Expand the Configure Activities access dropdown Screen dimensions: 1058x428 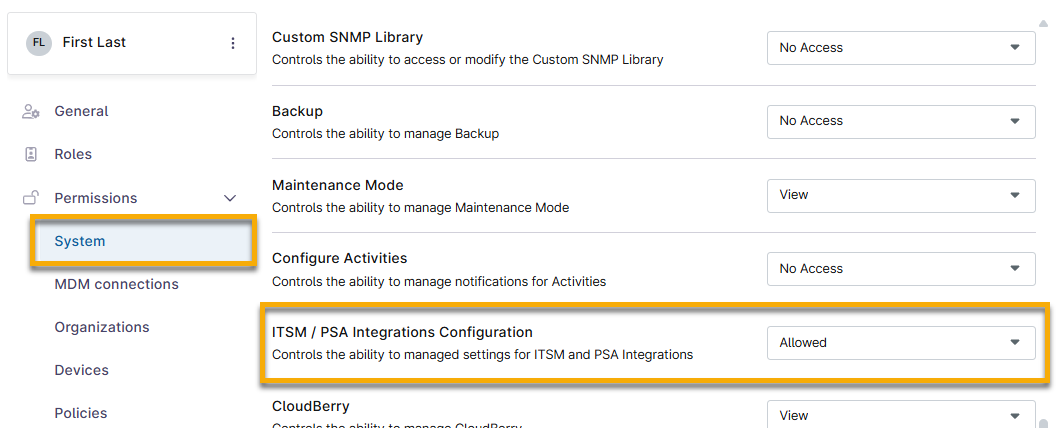point(901,269)
